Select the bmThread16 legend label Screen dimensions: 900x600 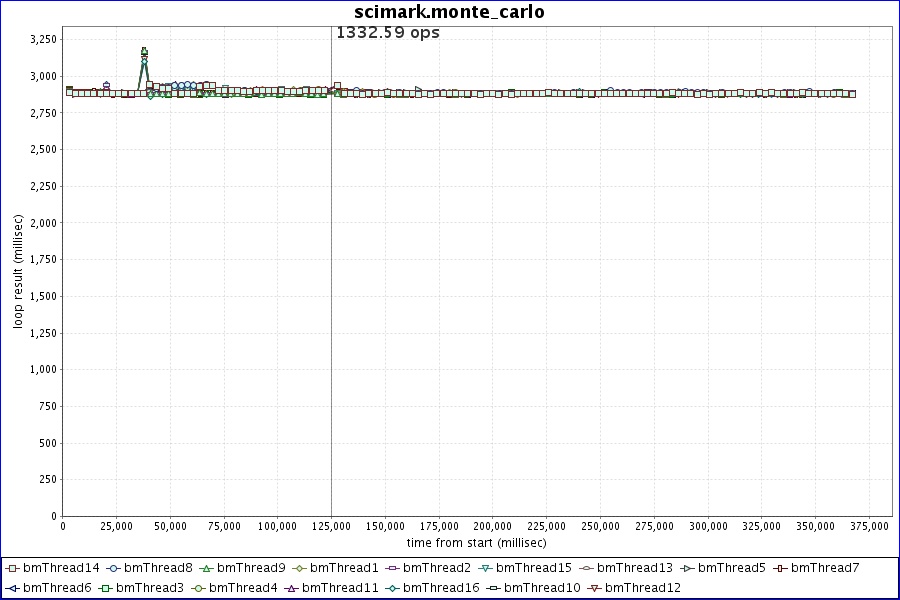point(441,588)
